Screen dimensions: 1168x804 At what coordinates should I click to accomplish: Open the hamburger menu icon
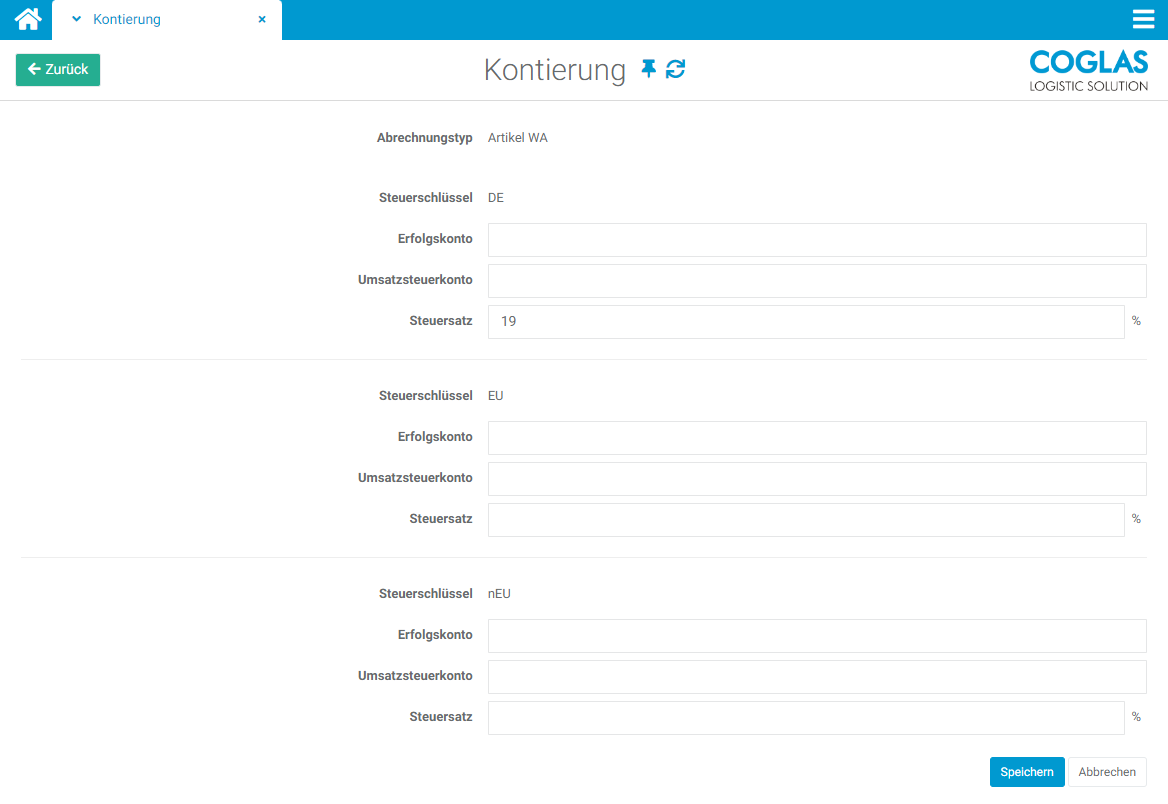1143,19
